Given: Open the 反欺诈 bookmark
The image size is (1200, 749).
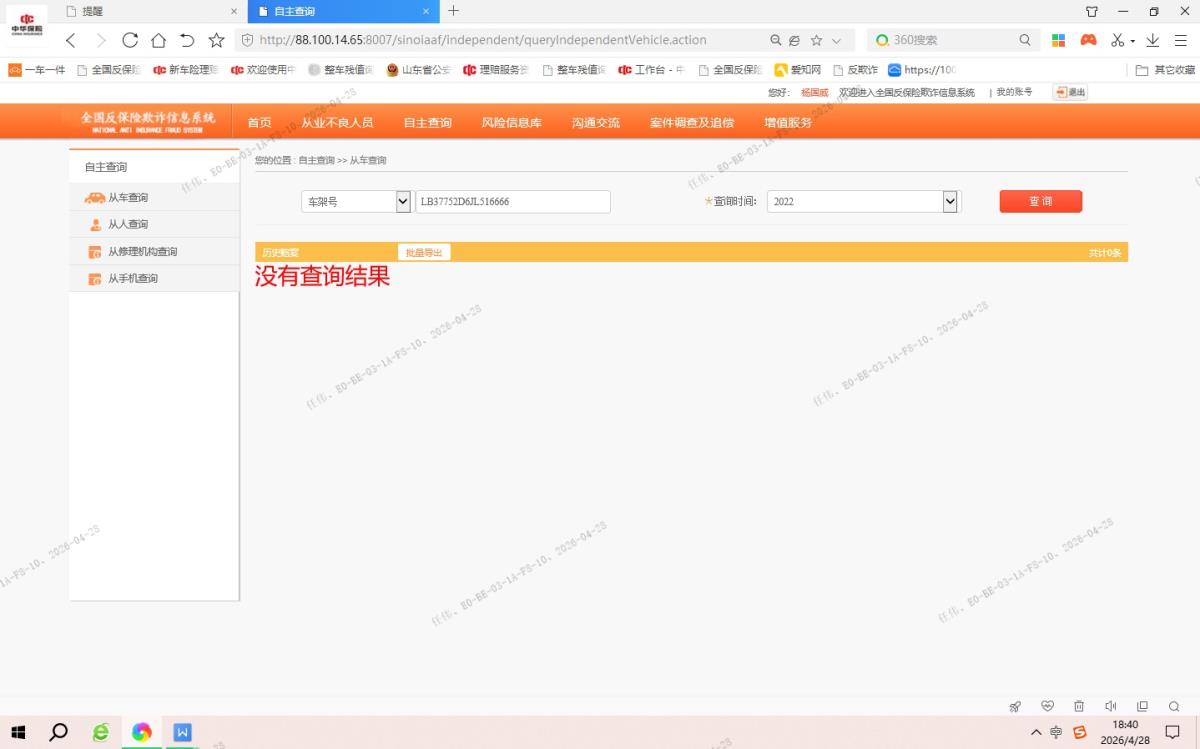Looking at the screenshot, I should click(855, 70).
